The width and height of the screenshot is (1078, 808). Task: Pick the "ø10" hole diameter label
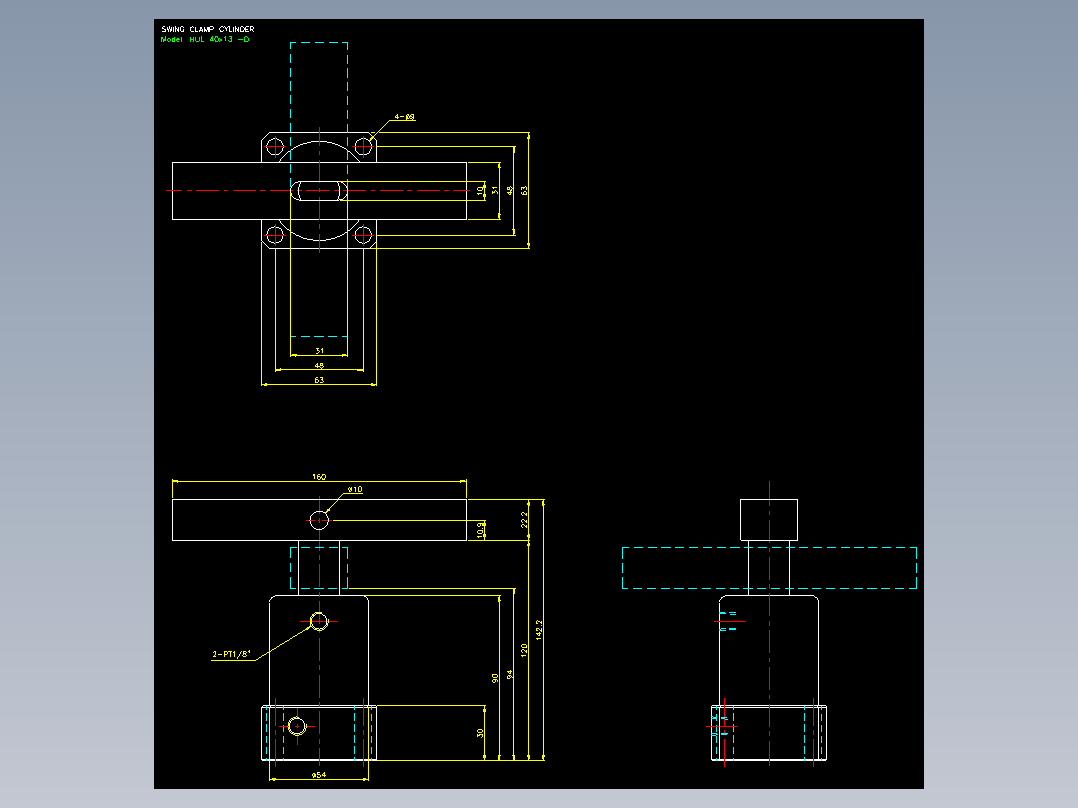(x=355, y=490)
